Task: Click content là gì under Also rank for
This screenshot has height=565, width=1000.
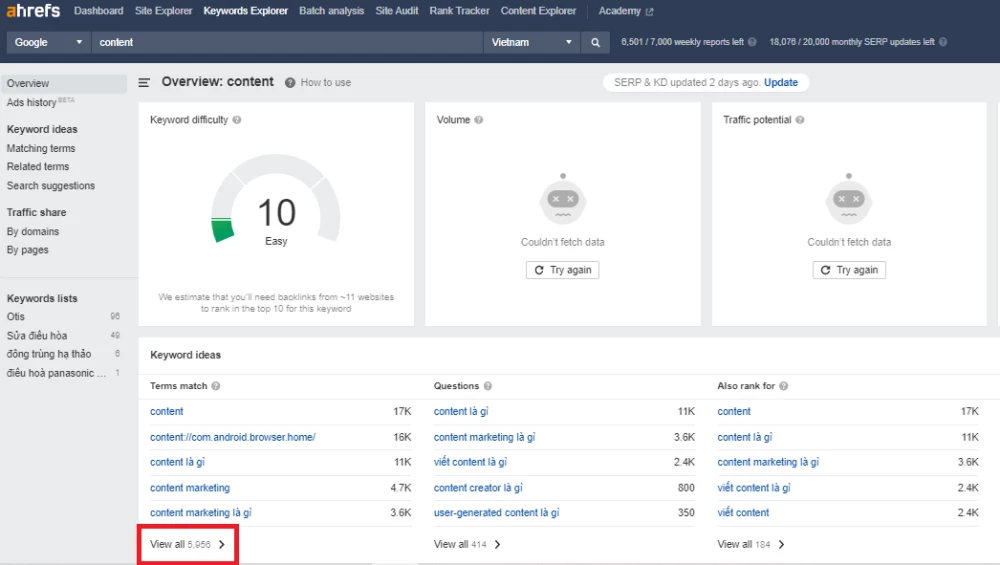Action: click(745, 437)
